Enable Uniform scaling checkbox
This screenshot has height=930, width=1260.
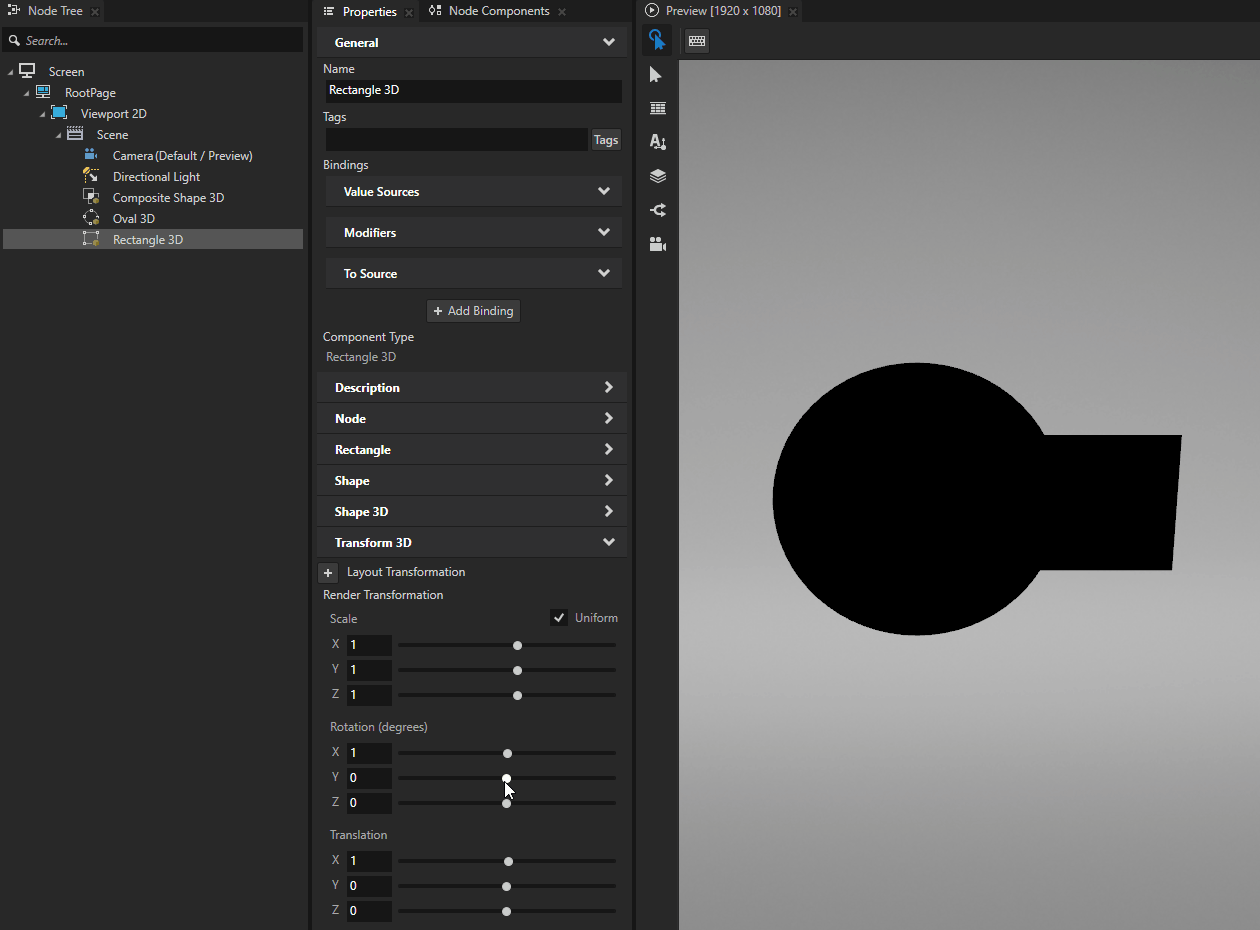558,617
